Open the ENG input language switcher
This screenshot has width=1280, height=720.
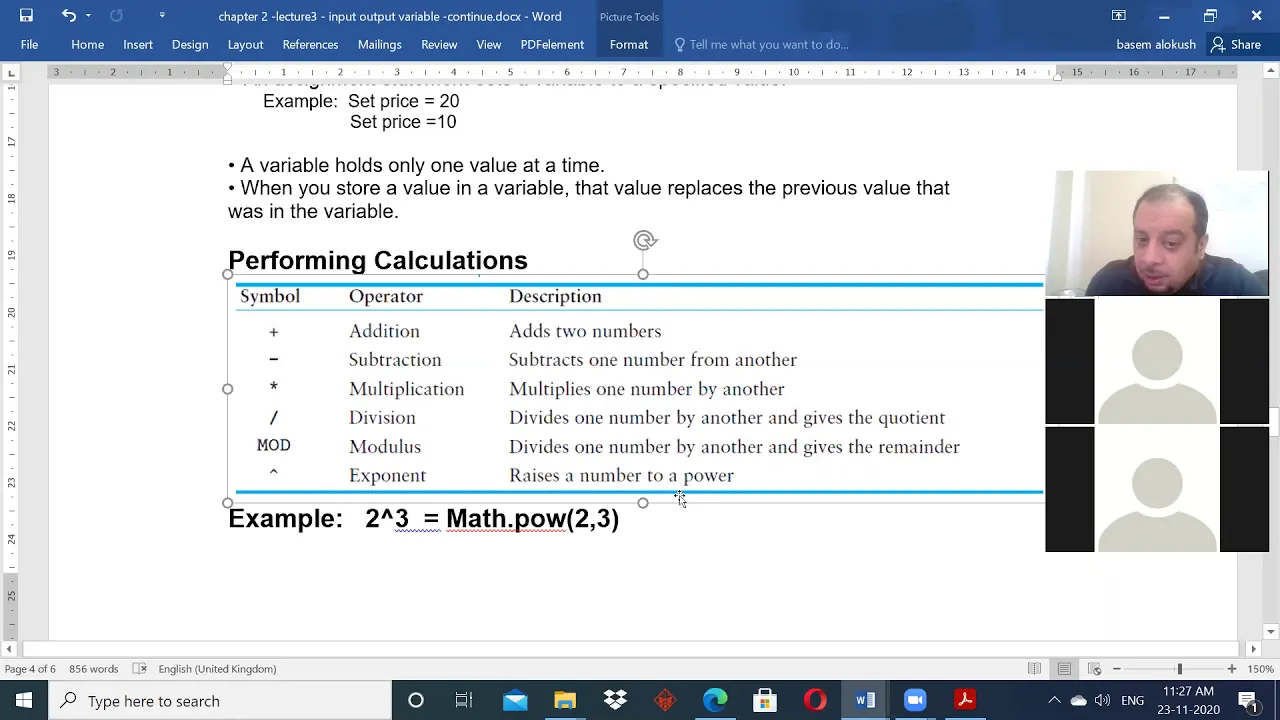tap(1132, 700)
